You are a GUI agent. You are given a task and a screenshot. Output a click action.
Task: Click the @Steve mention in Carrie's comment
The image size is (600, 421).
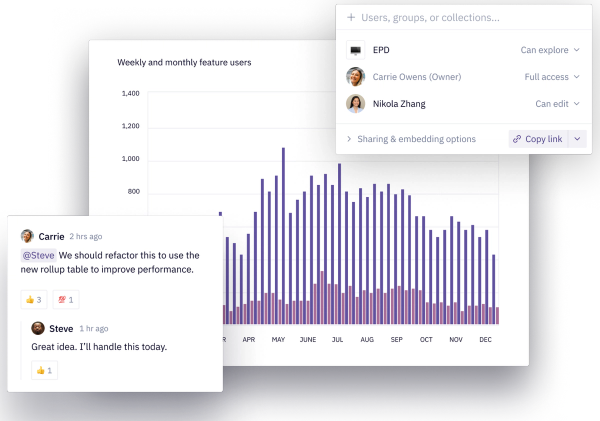coord(38,255)
